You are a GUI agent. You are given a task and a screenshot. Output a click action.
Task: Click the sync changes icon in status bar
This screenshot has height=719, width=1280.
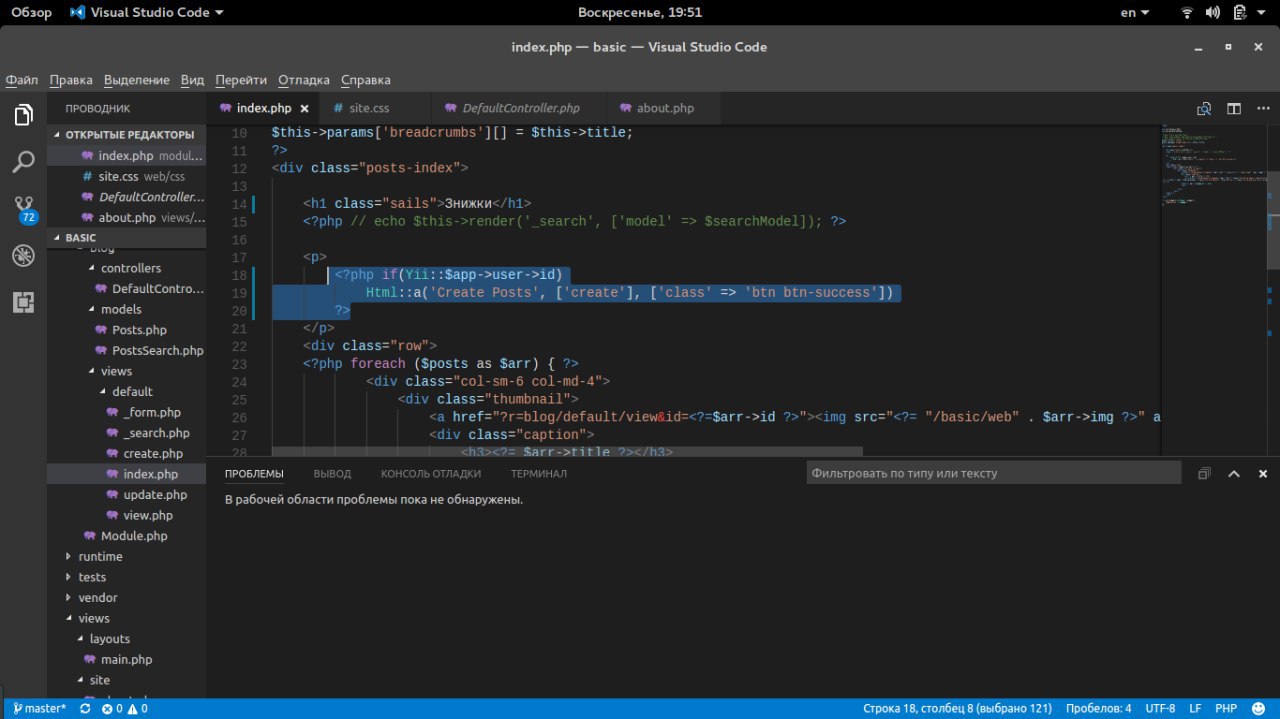click(85, 708)
